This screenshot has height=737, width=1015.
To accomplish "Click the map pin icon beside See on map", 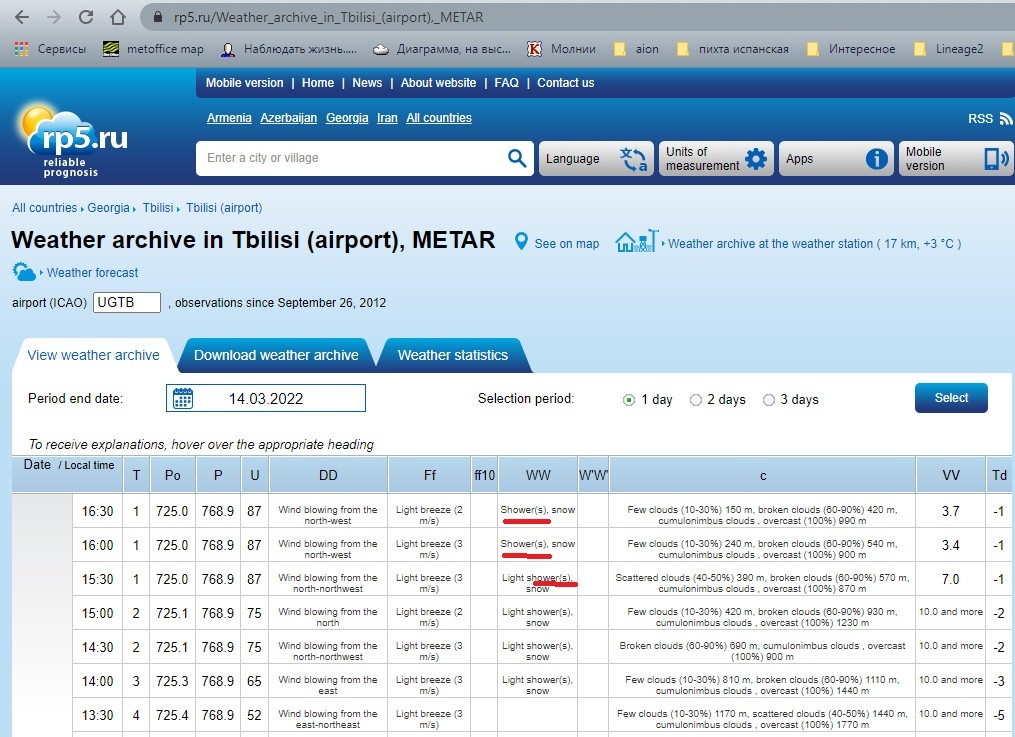I will (x=521, y=242).
